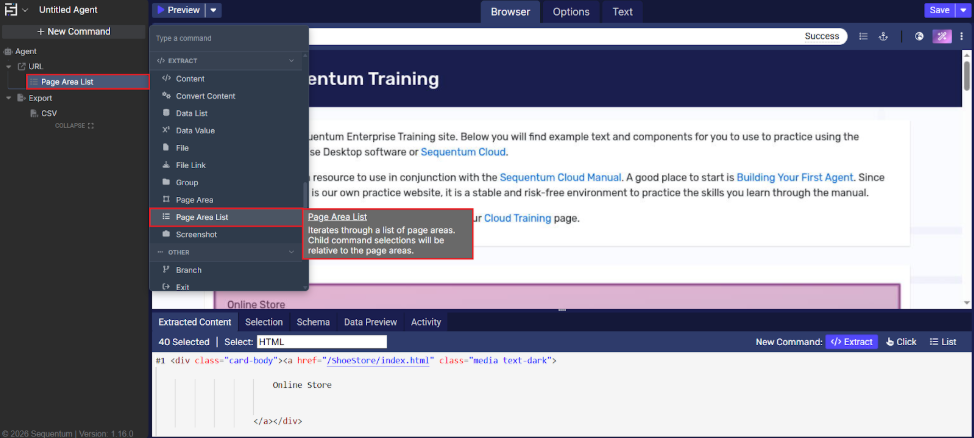Screen dimensions: 974x438
Task: Collapse the Export tree node
Action: click(9, 98)
